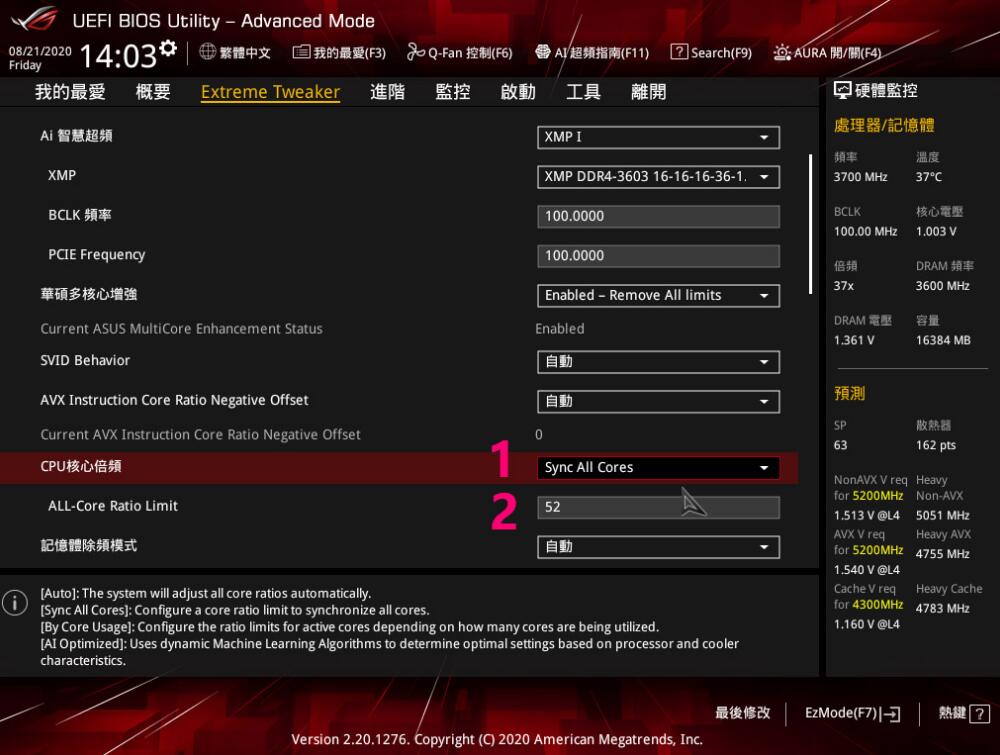This screenshot has width=1000, height=755.
Task: Open the 記憶體除頻模式 dropdown
Action: [658, 546]
